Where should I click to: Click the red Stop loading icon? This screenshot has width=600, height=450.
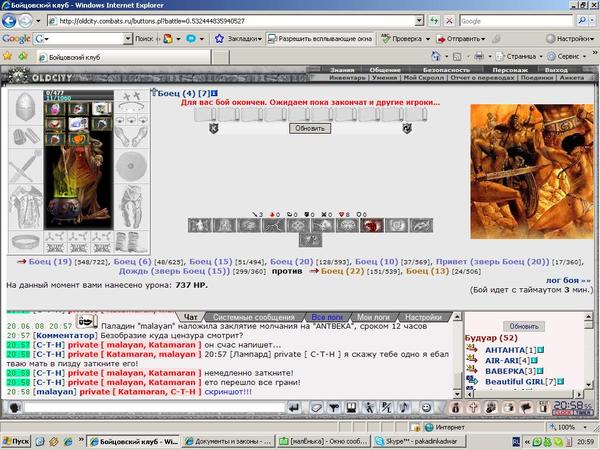[449, 21]
